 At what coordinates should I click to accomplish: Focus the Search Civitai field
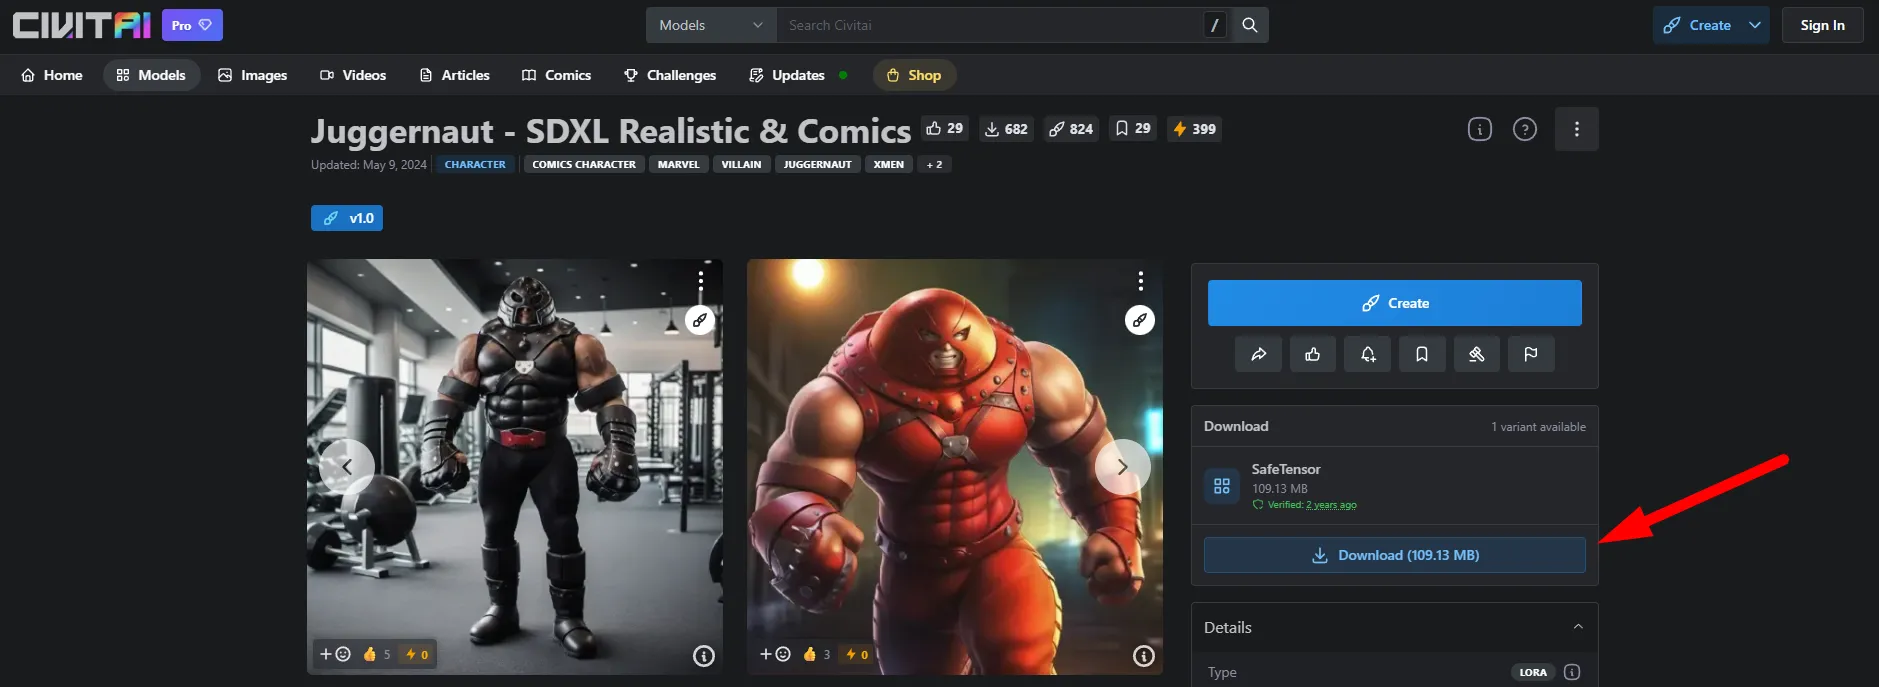click(x=990, y=25)
